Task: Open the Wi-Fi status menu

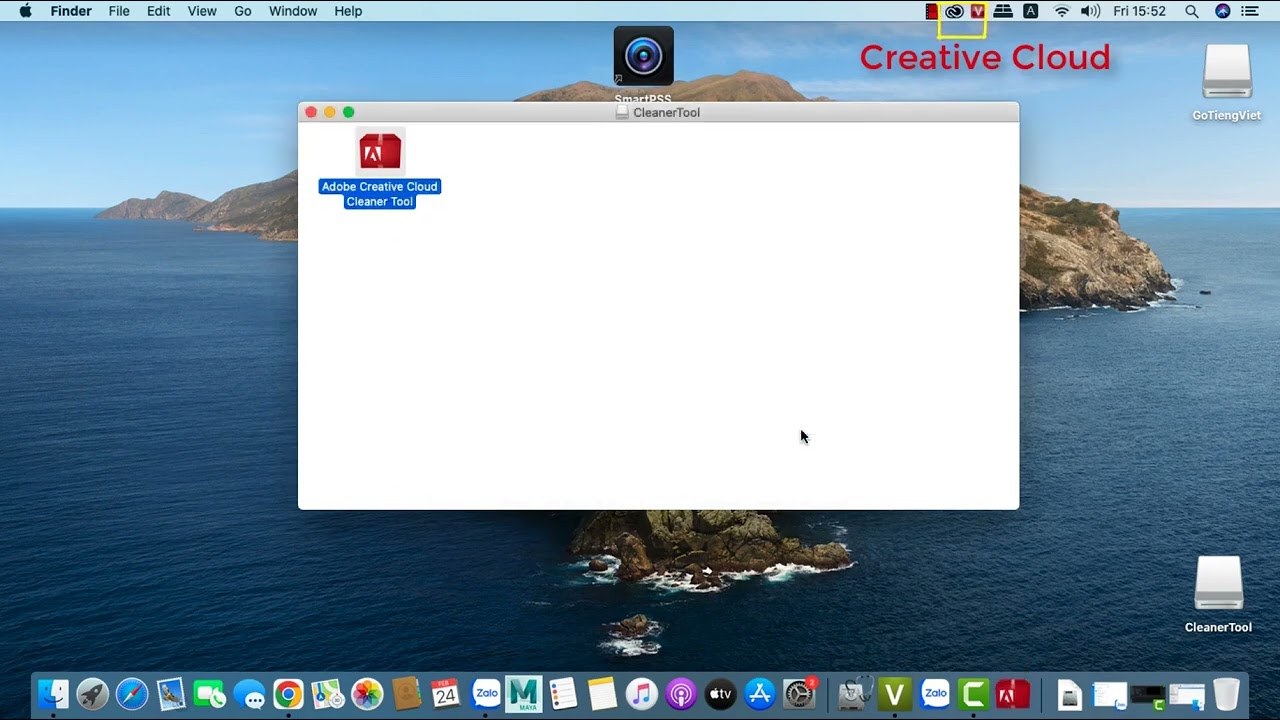Action: pos(1062,11)
